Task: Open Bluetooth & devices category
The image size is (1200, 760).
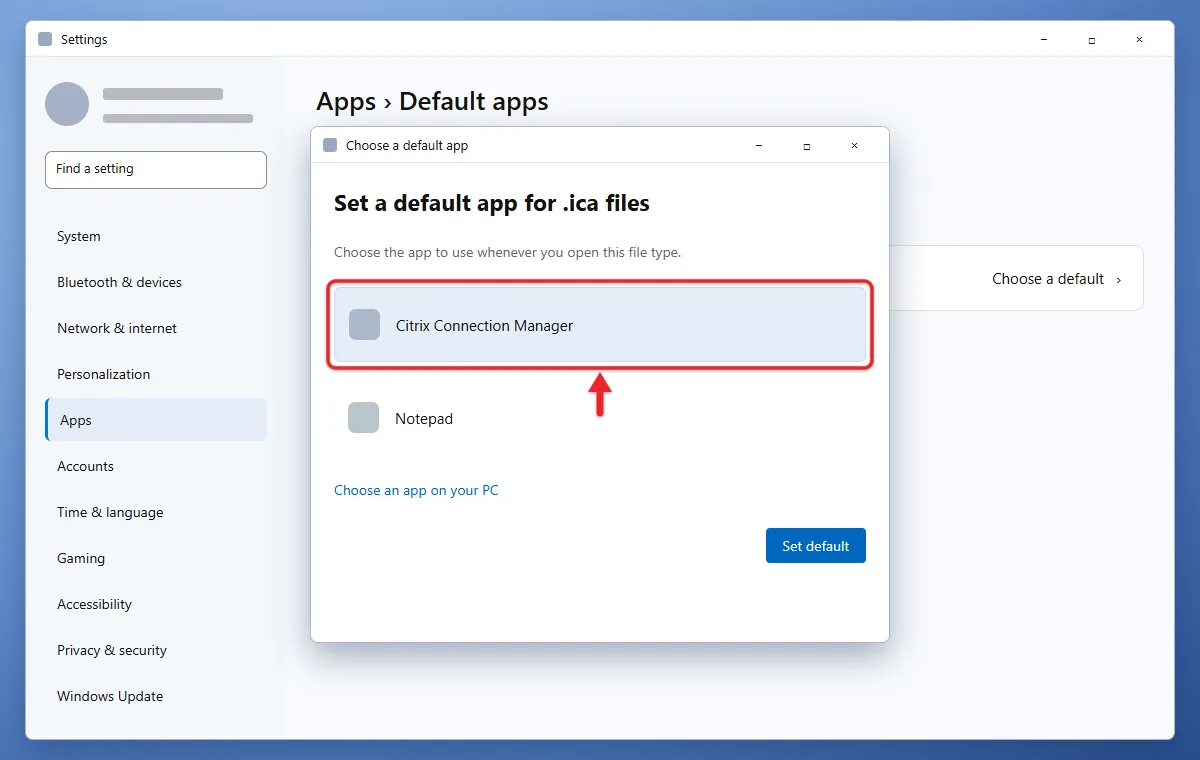Action: [x=156, y=283]
